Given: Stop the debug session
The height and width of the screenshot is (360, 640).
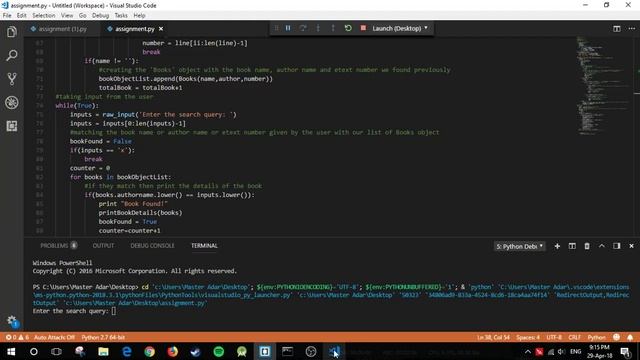Looking at the screenshot, I should pyautogui.click(x=363, y=28).
